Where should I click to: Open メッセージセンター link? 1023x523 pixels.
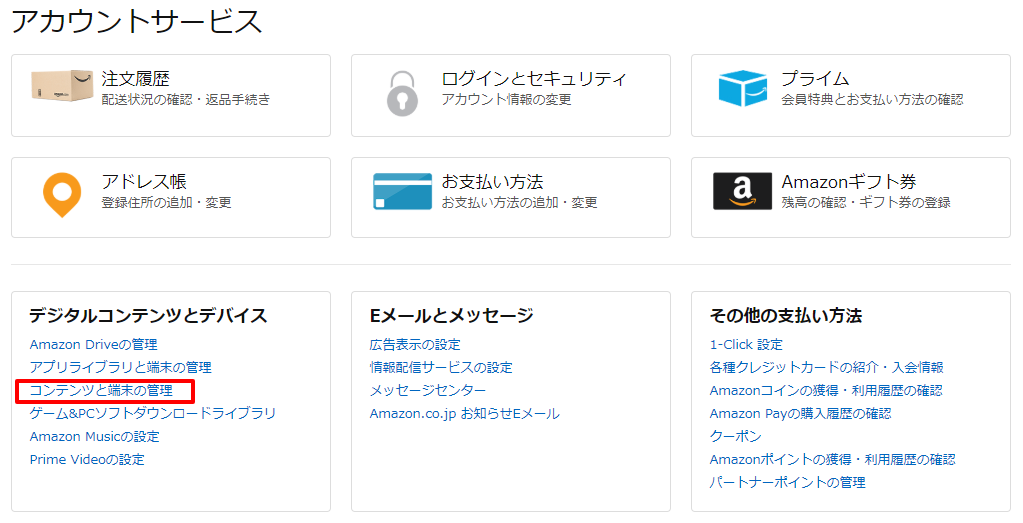coord(428,391)
